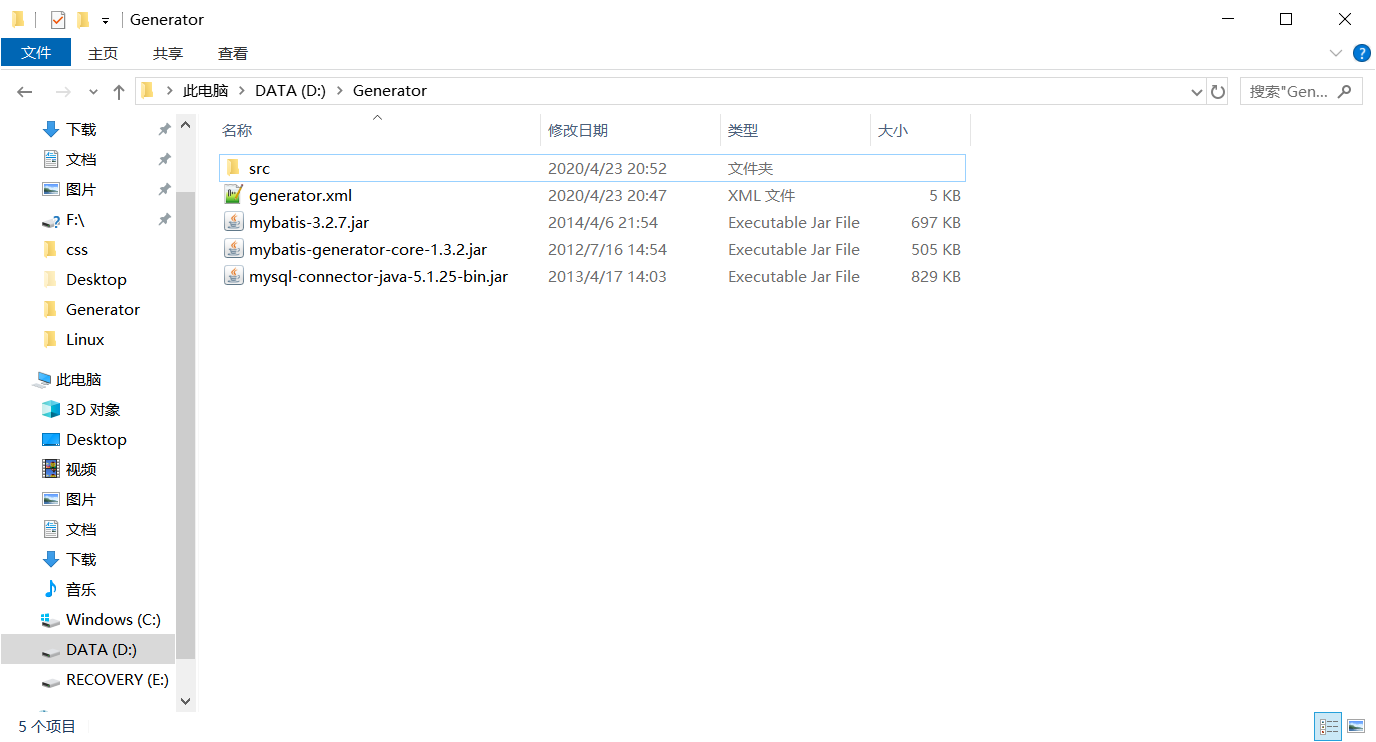The image size is (1376, 742).
Task: Switch to large icons view layout
Action: tap(1356, 726)
